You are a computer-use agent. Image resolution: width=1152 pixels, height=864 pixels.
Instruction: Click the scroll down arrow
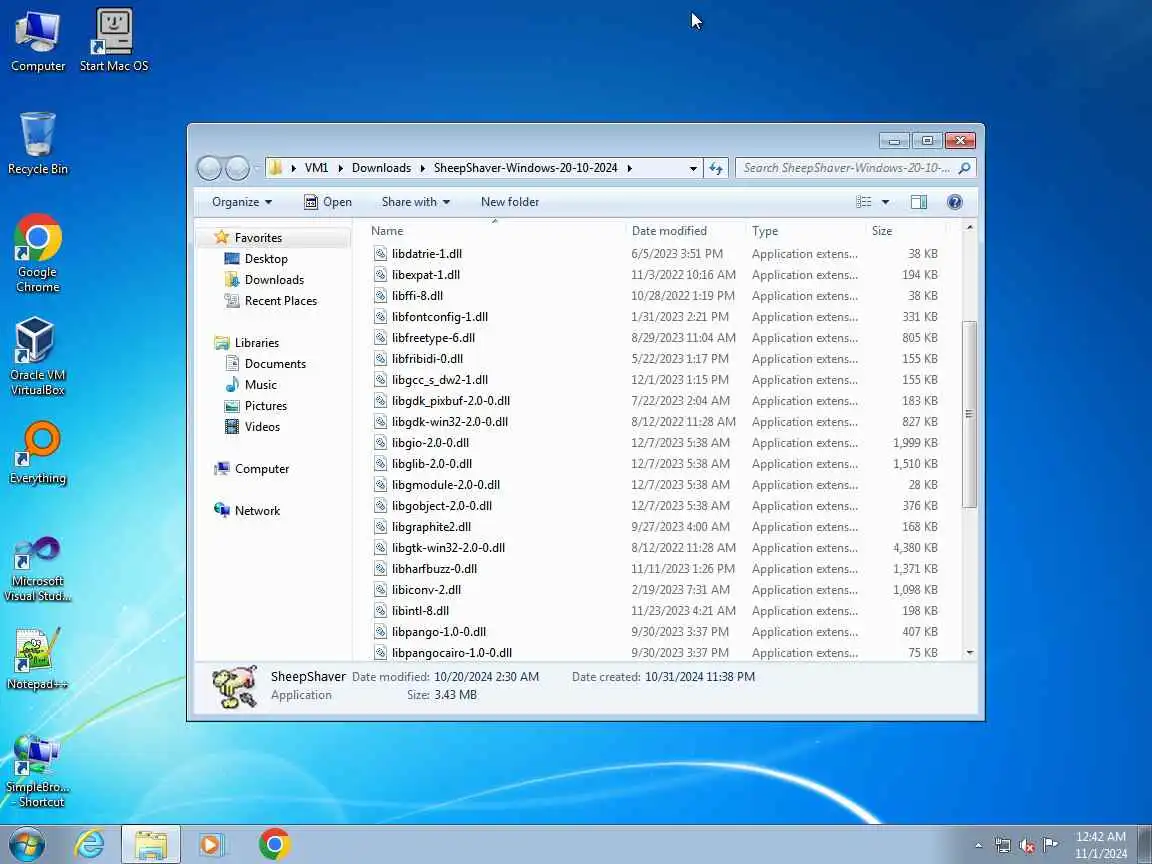tap(969, 652)
